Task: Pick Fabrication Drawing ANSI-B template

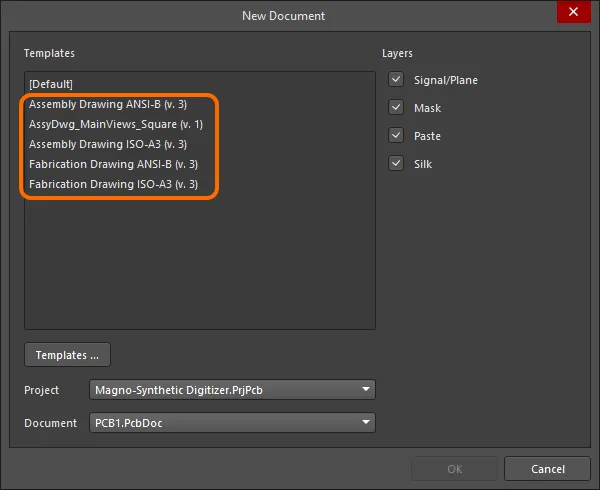Action: 113,164
